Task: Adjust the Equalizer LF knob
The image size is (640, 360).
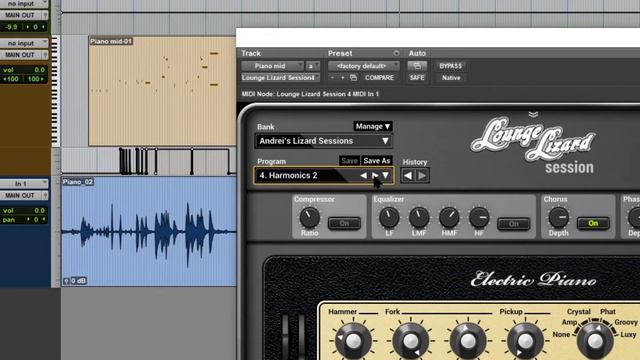Action: [x=389, y=217]
